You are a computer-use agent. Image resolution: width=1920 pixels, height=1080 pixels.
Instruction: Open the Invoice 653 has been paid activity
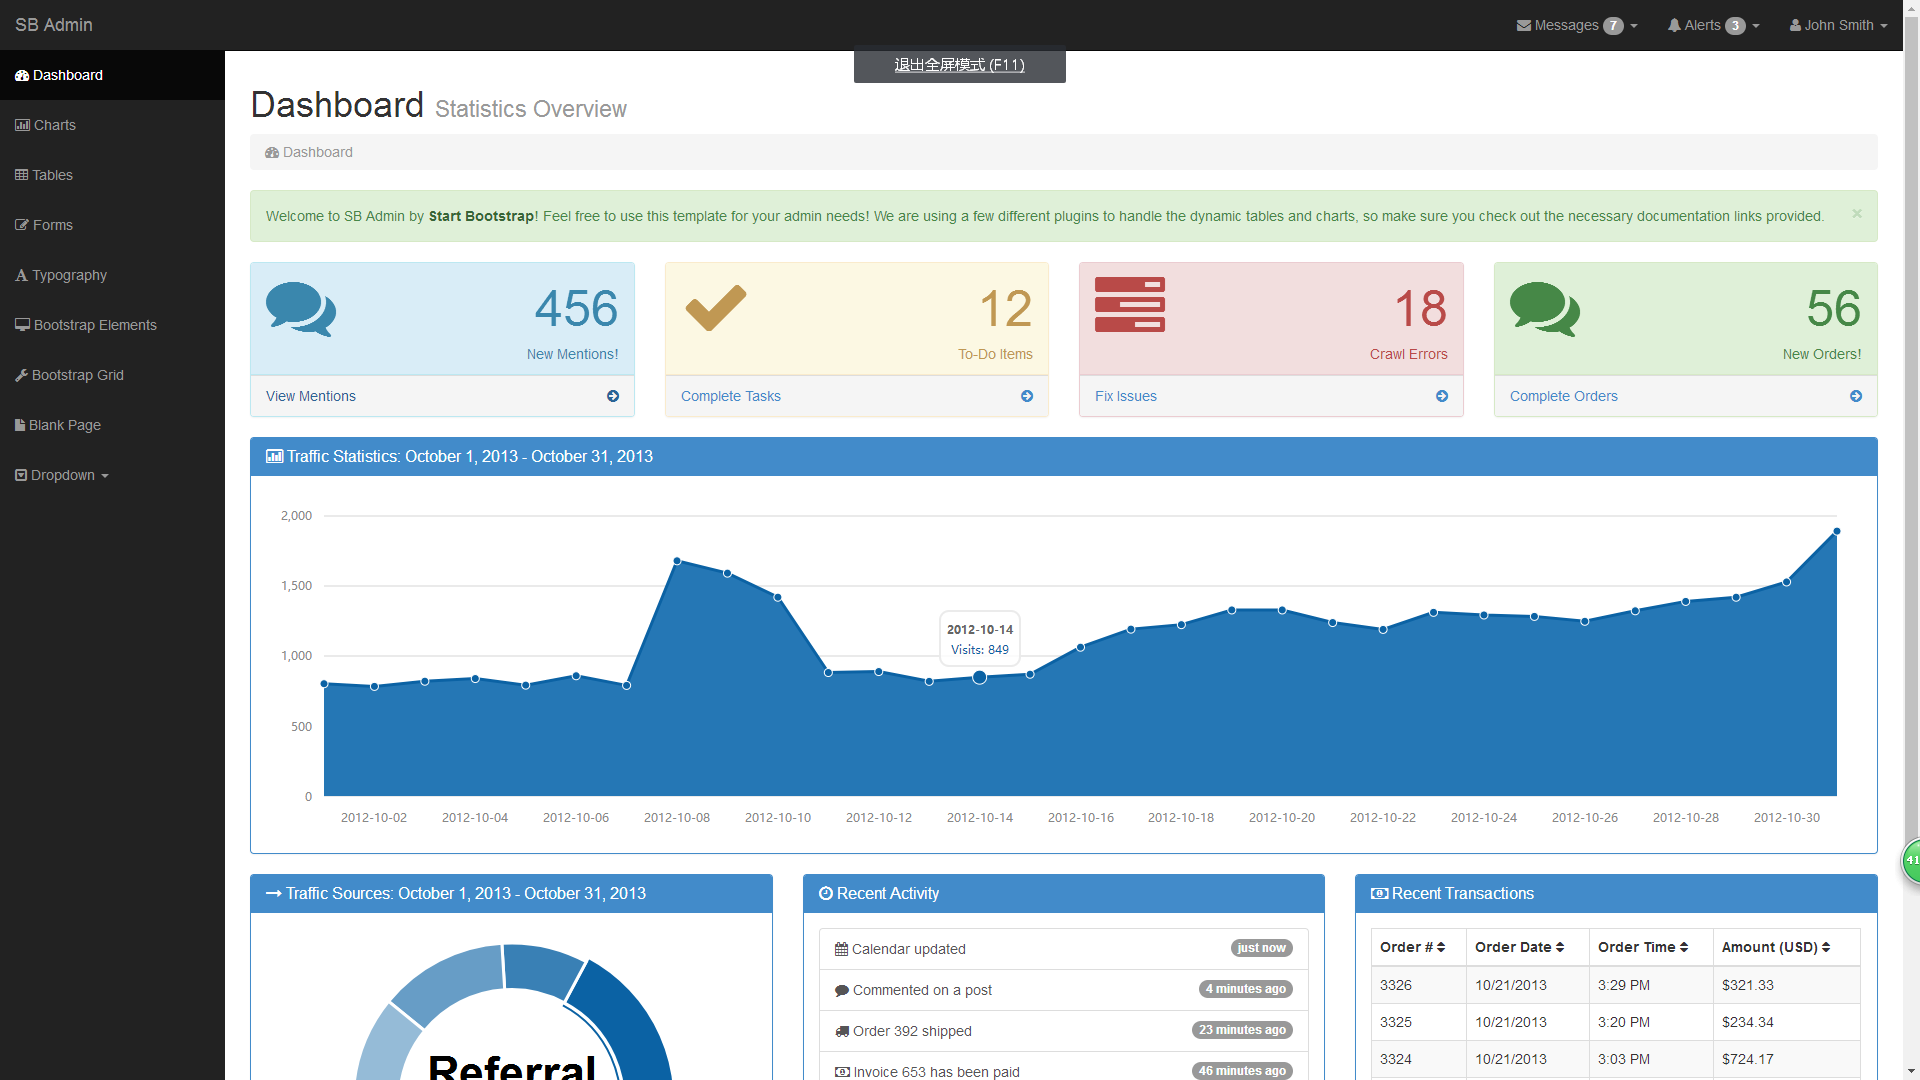(x=1063, y=1066)
